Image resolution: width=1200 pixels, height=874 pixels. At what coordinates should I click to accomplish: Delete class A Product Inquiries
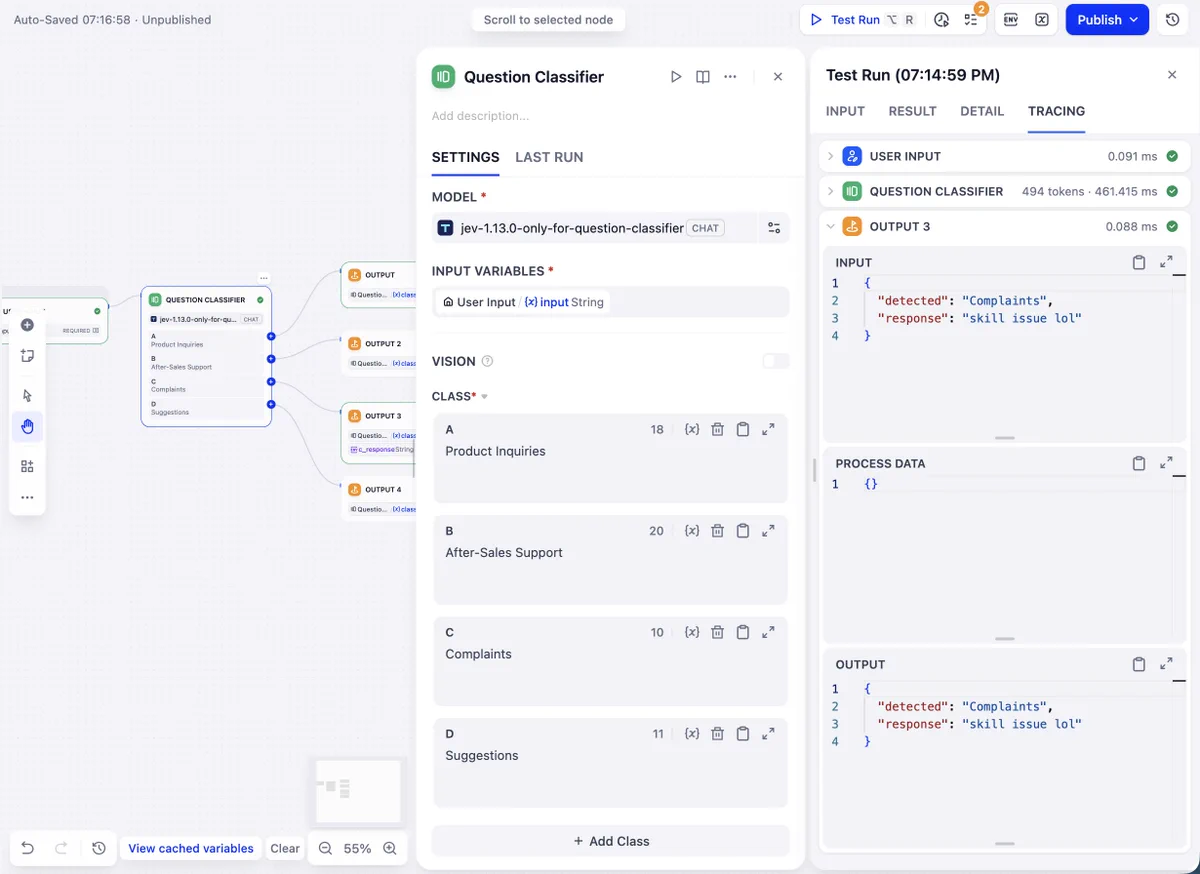(717, 429)
